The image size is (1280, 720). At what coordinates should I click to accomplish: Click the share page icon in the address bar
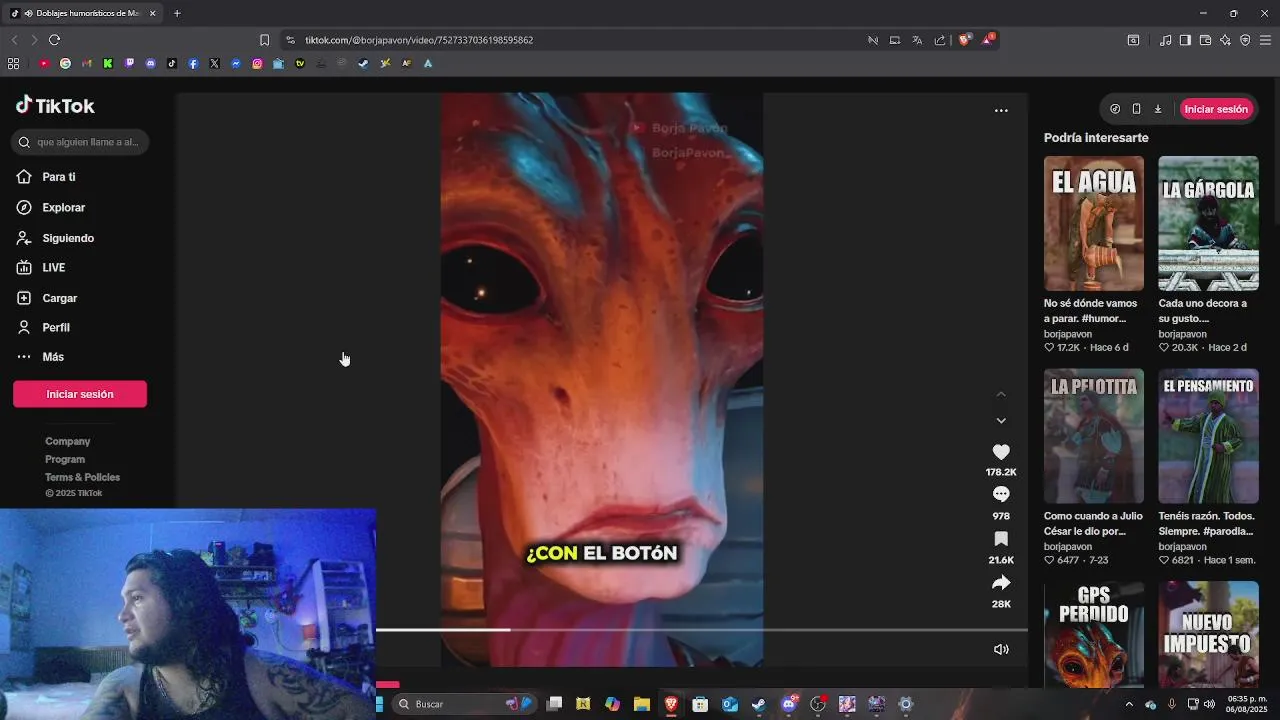940,40
